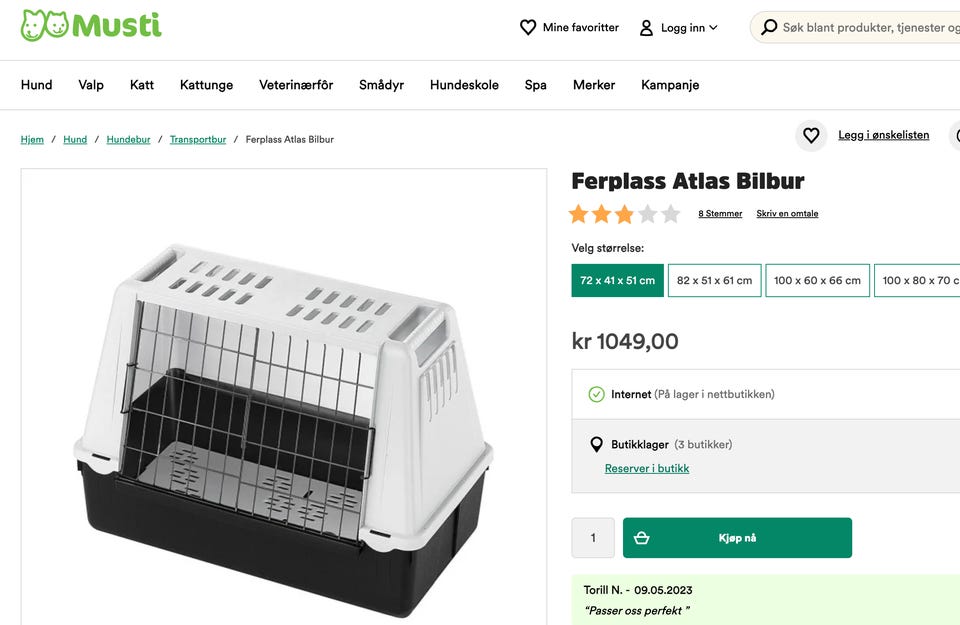
Task: Click Transportbur breadcrumb link
Action: click(x=198, y=140)
